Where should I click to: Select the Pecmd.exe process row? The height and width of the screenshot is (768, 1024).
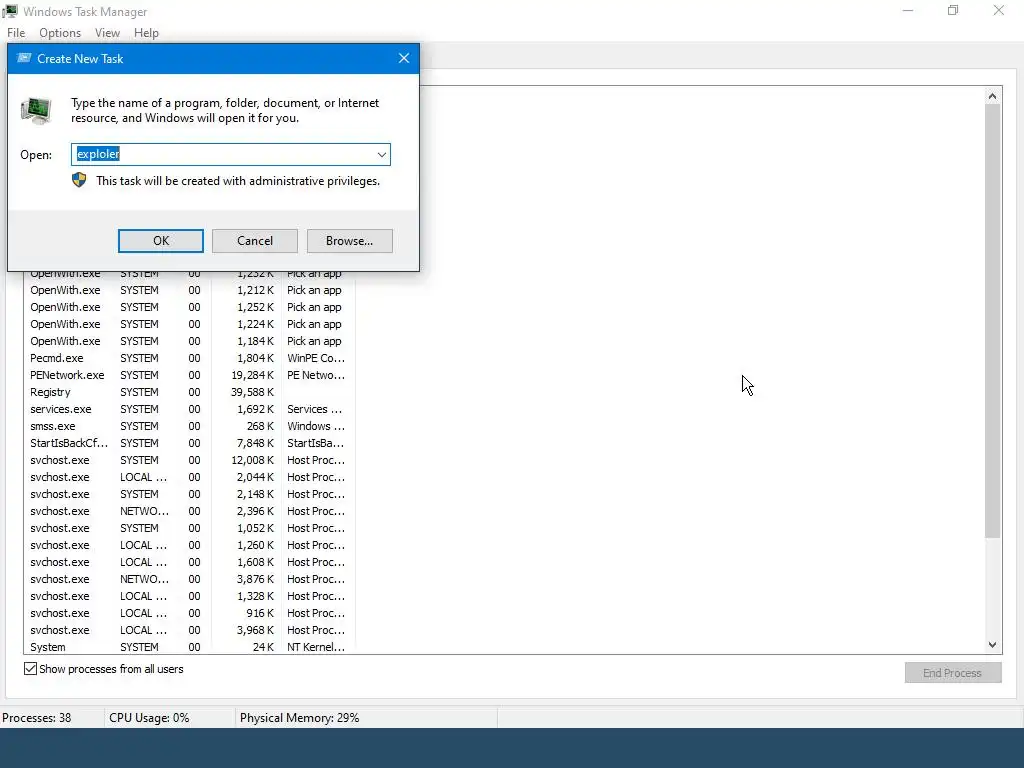[189, 358]
